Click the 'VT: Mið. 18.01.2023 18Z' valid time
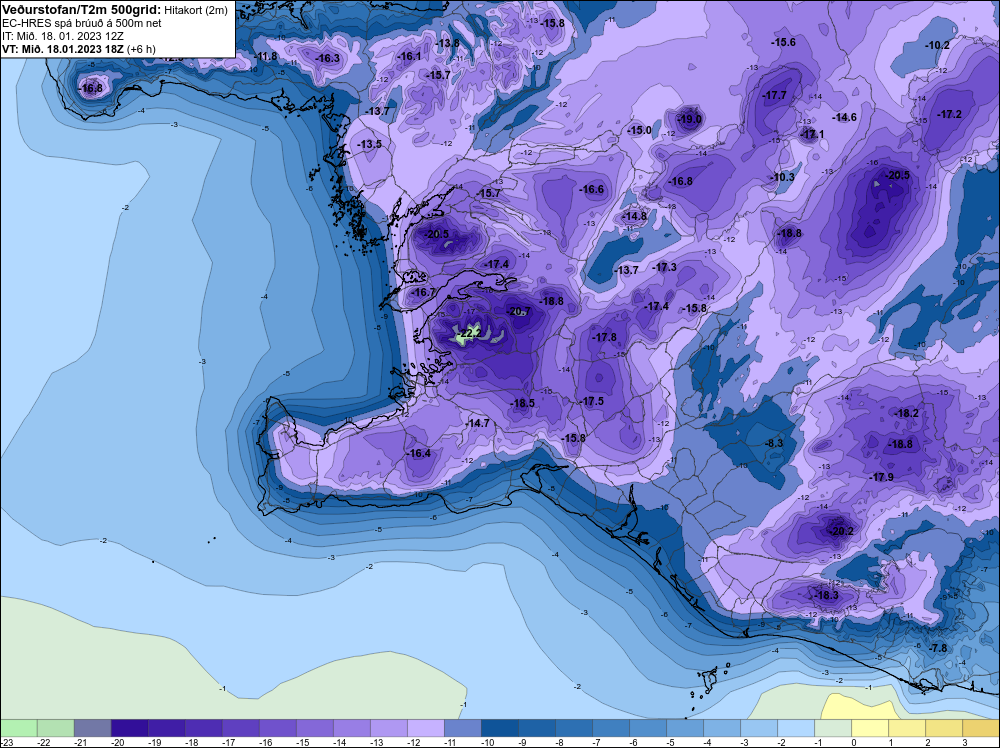 click(64, 49)
